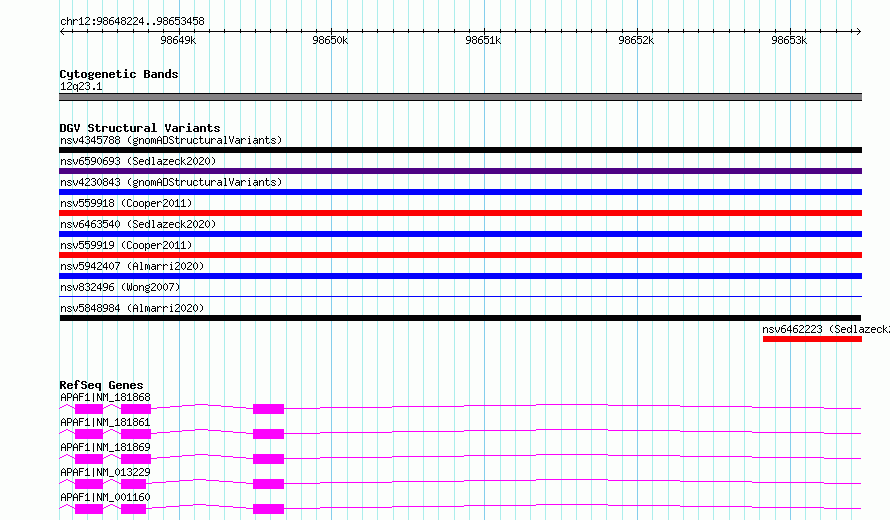Click the chr12:98648224..98653458 coordinate label
Image resolution: width=890 pixels, height=520 pixels.
coord(132,22)
